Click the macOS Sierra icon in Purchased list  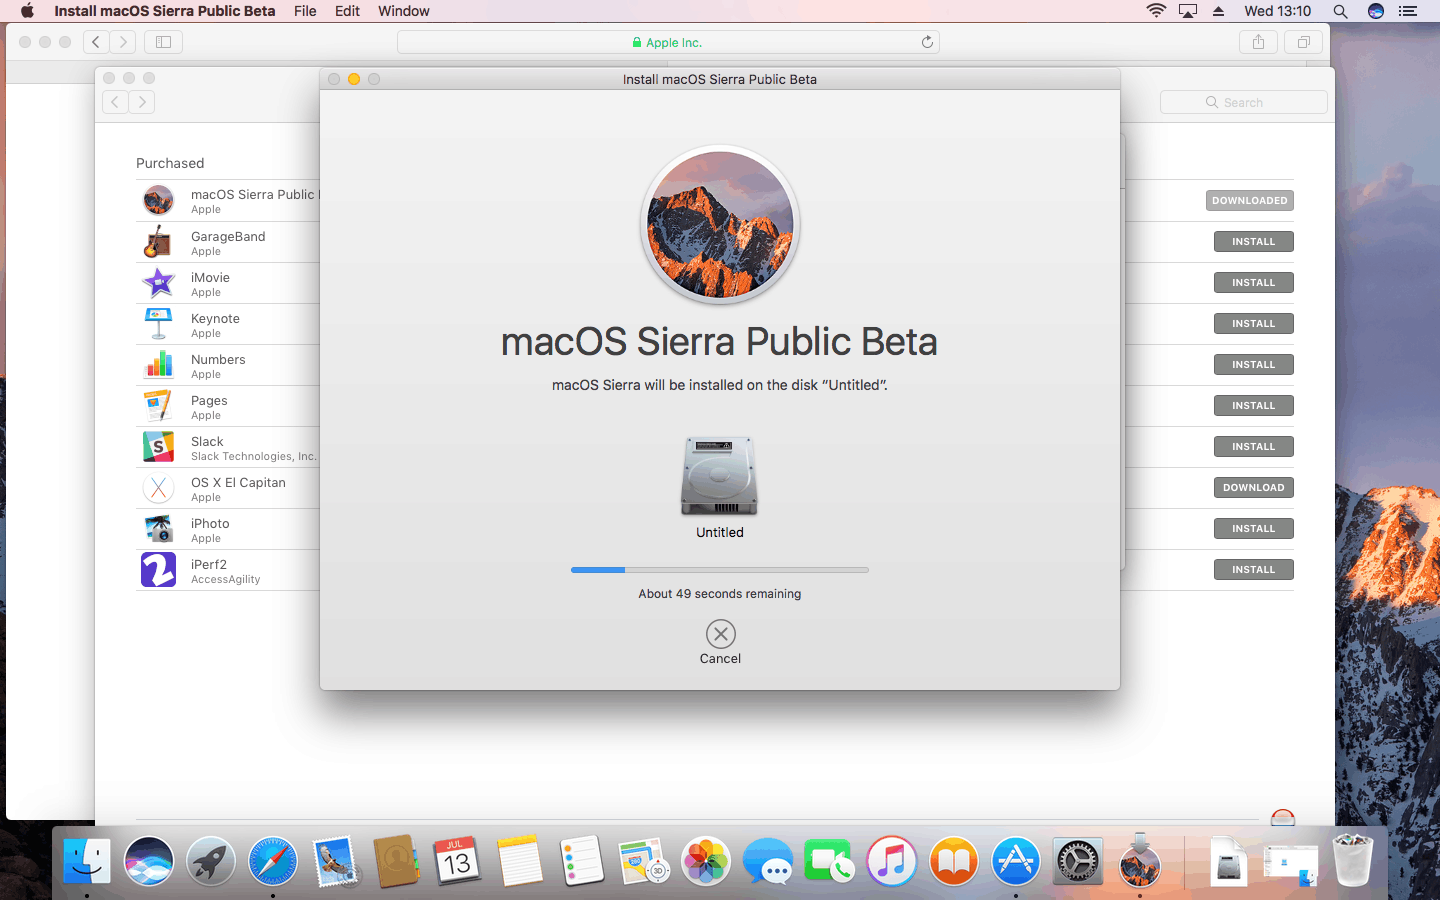(158, 201)
